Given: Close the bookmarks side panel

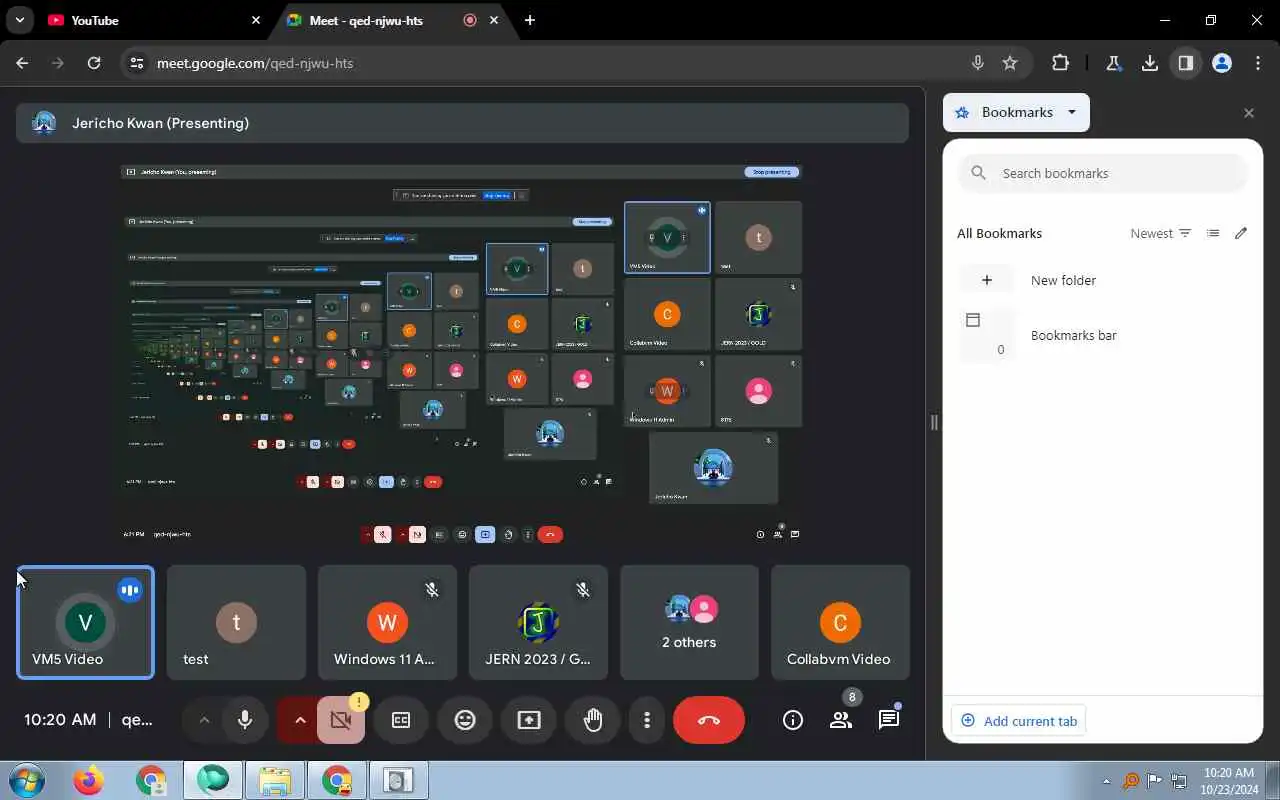Looking at the screenshot, I should 1248,113.
